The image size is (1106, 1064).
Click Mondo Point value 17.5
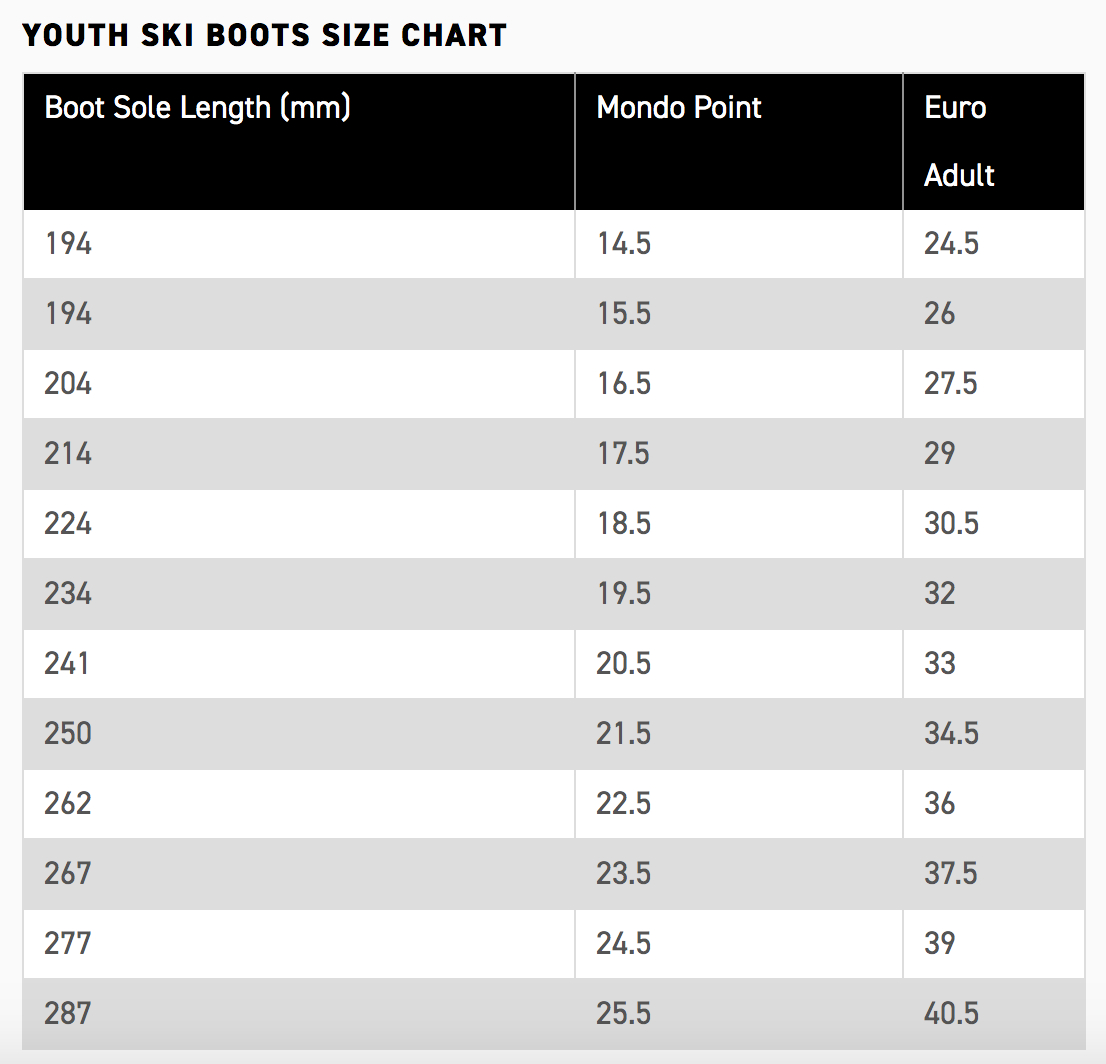tap(624, 454)
